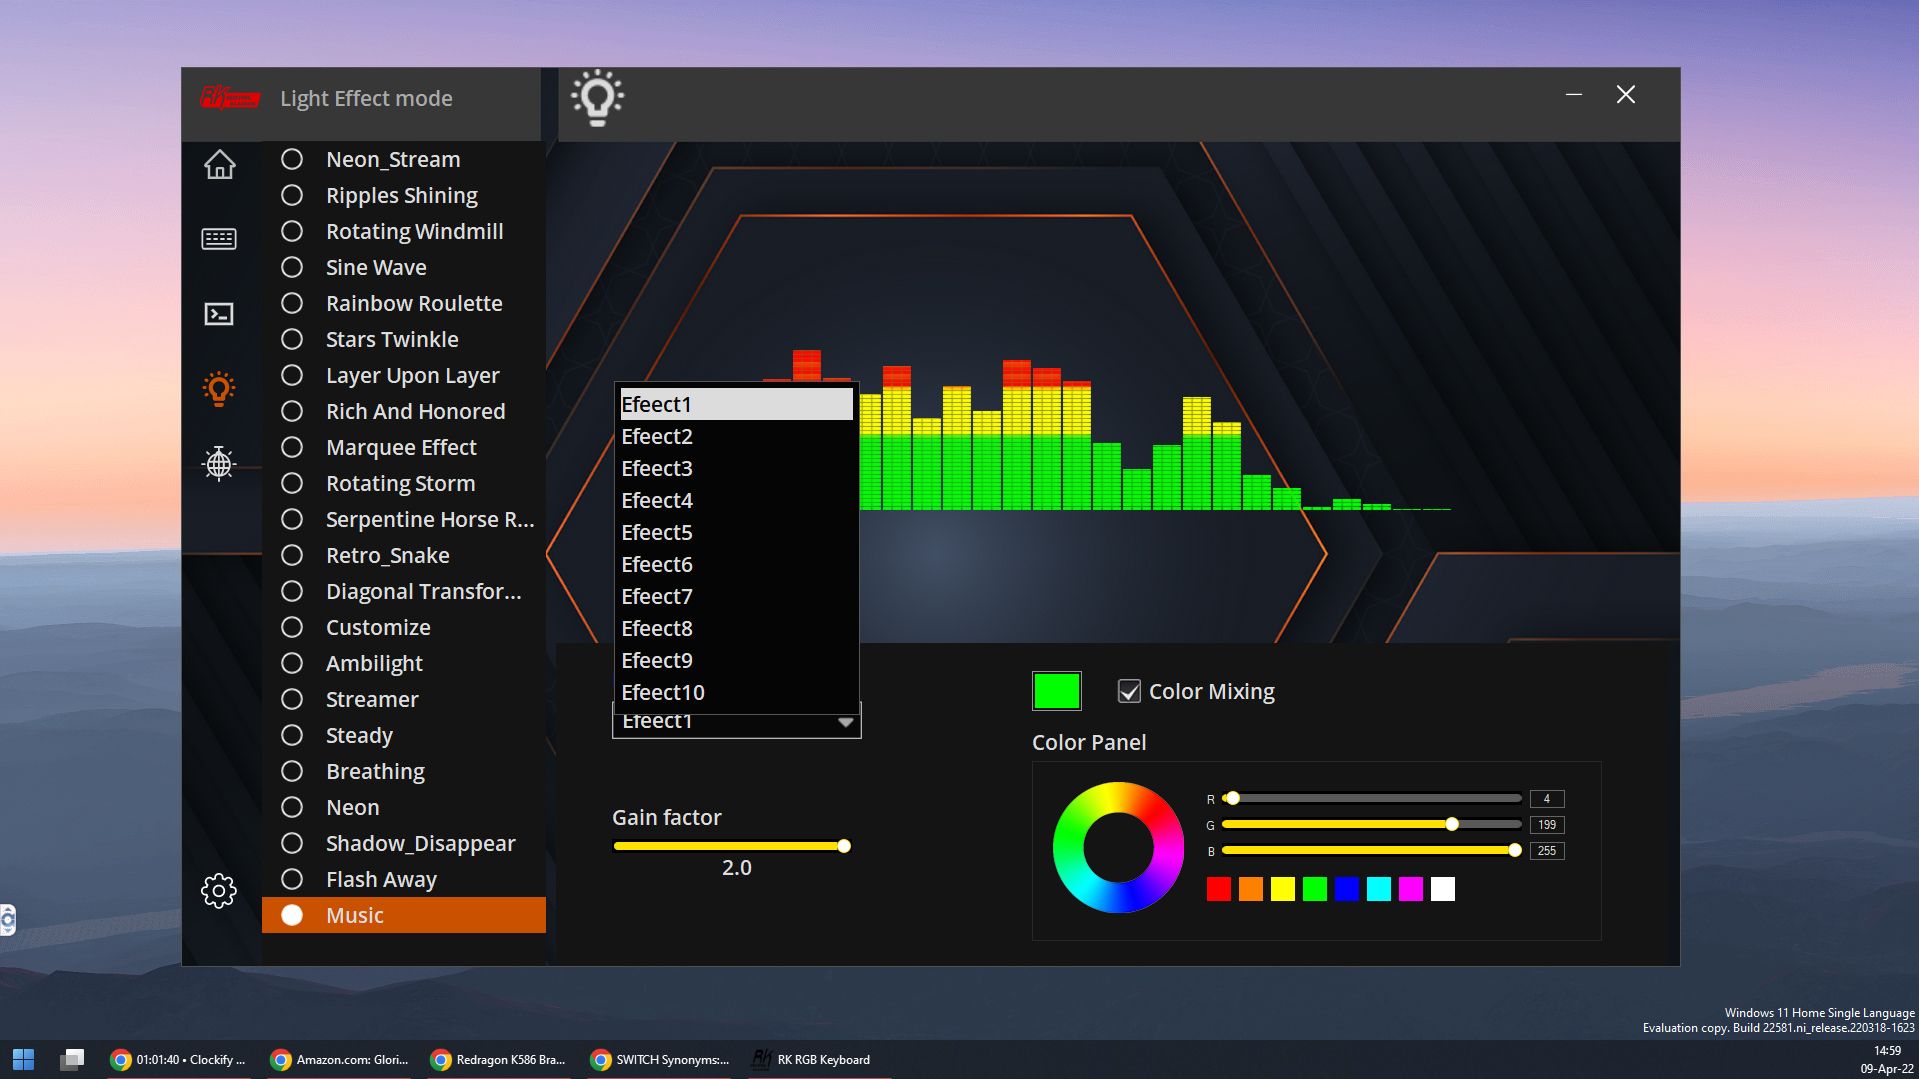Select Diagonal Transfor... effect
1919x1079 pixels.
pyautogui.click(x=404, y=591)
